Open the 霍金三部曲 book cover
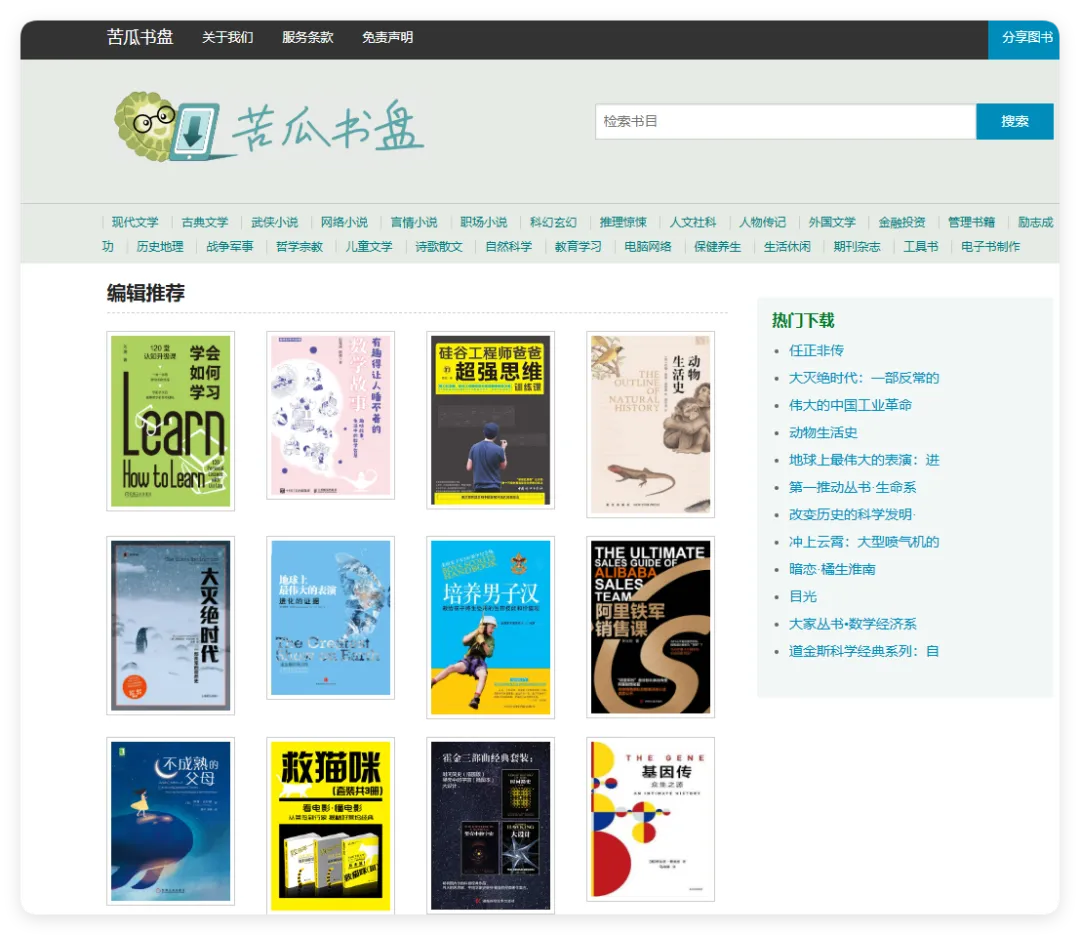Image resolution: width=1080 pixels, height=935 pixels. (490, 826)
